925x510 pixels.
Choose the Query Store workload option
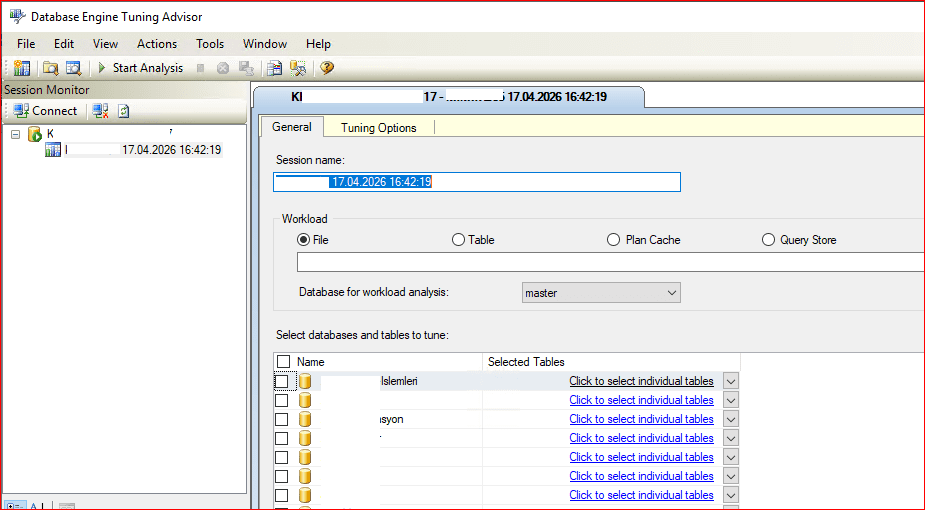pyautogui.click(x=769, y=240)
